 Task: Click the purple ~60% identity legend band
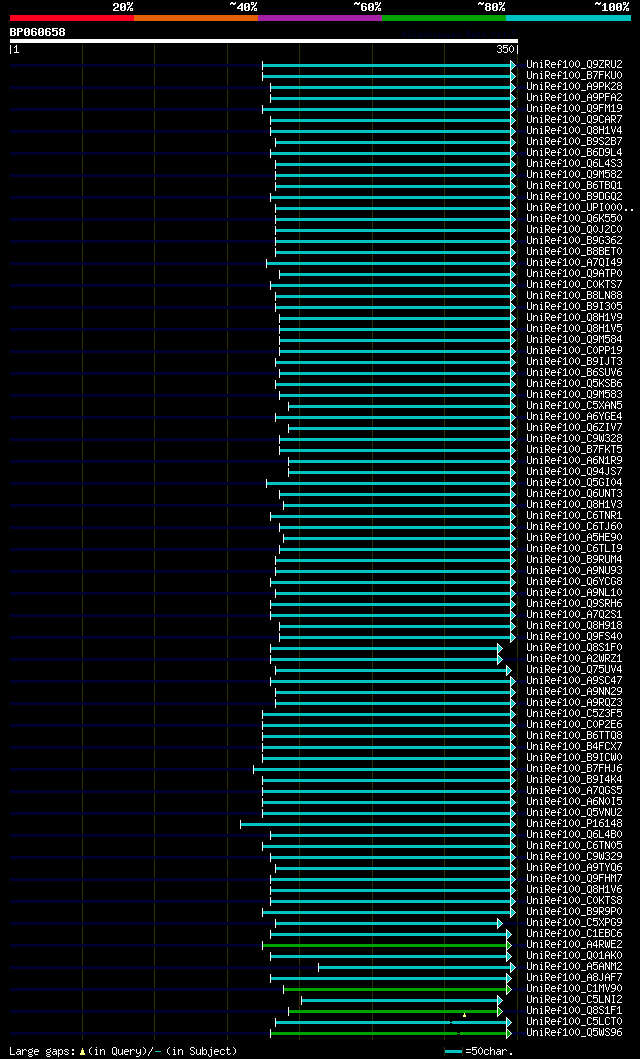tap(320, 18)
